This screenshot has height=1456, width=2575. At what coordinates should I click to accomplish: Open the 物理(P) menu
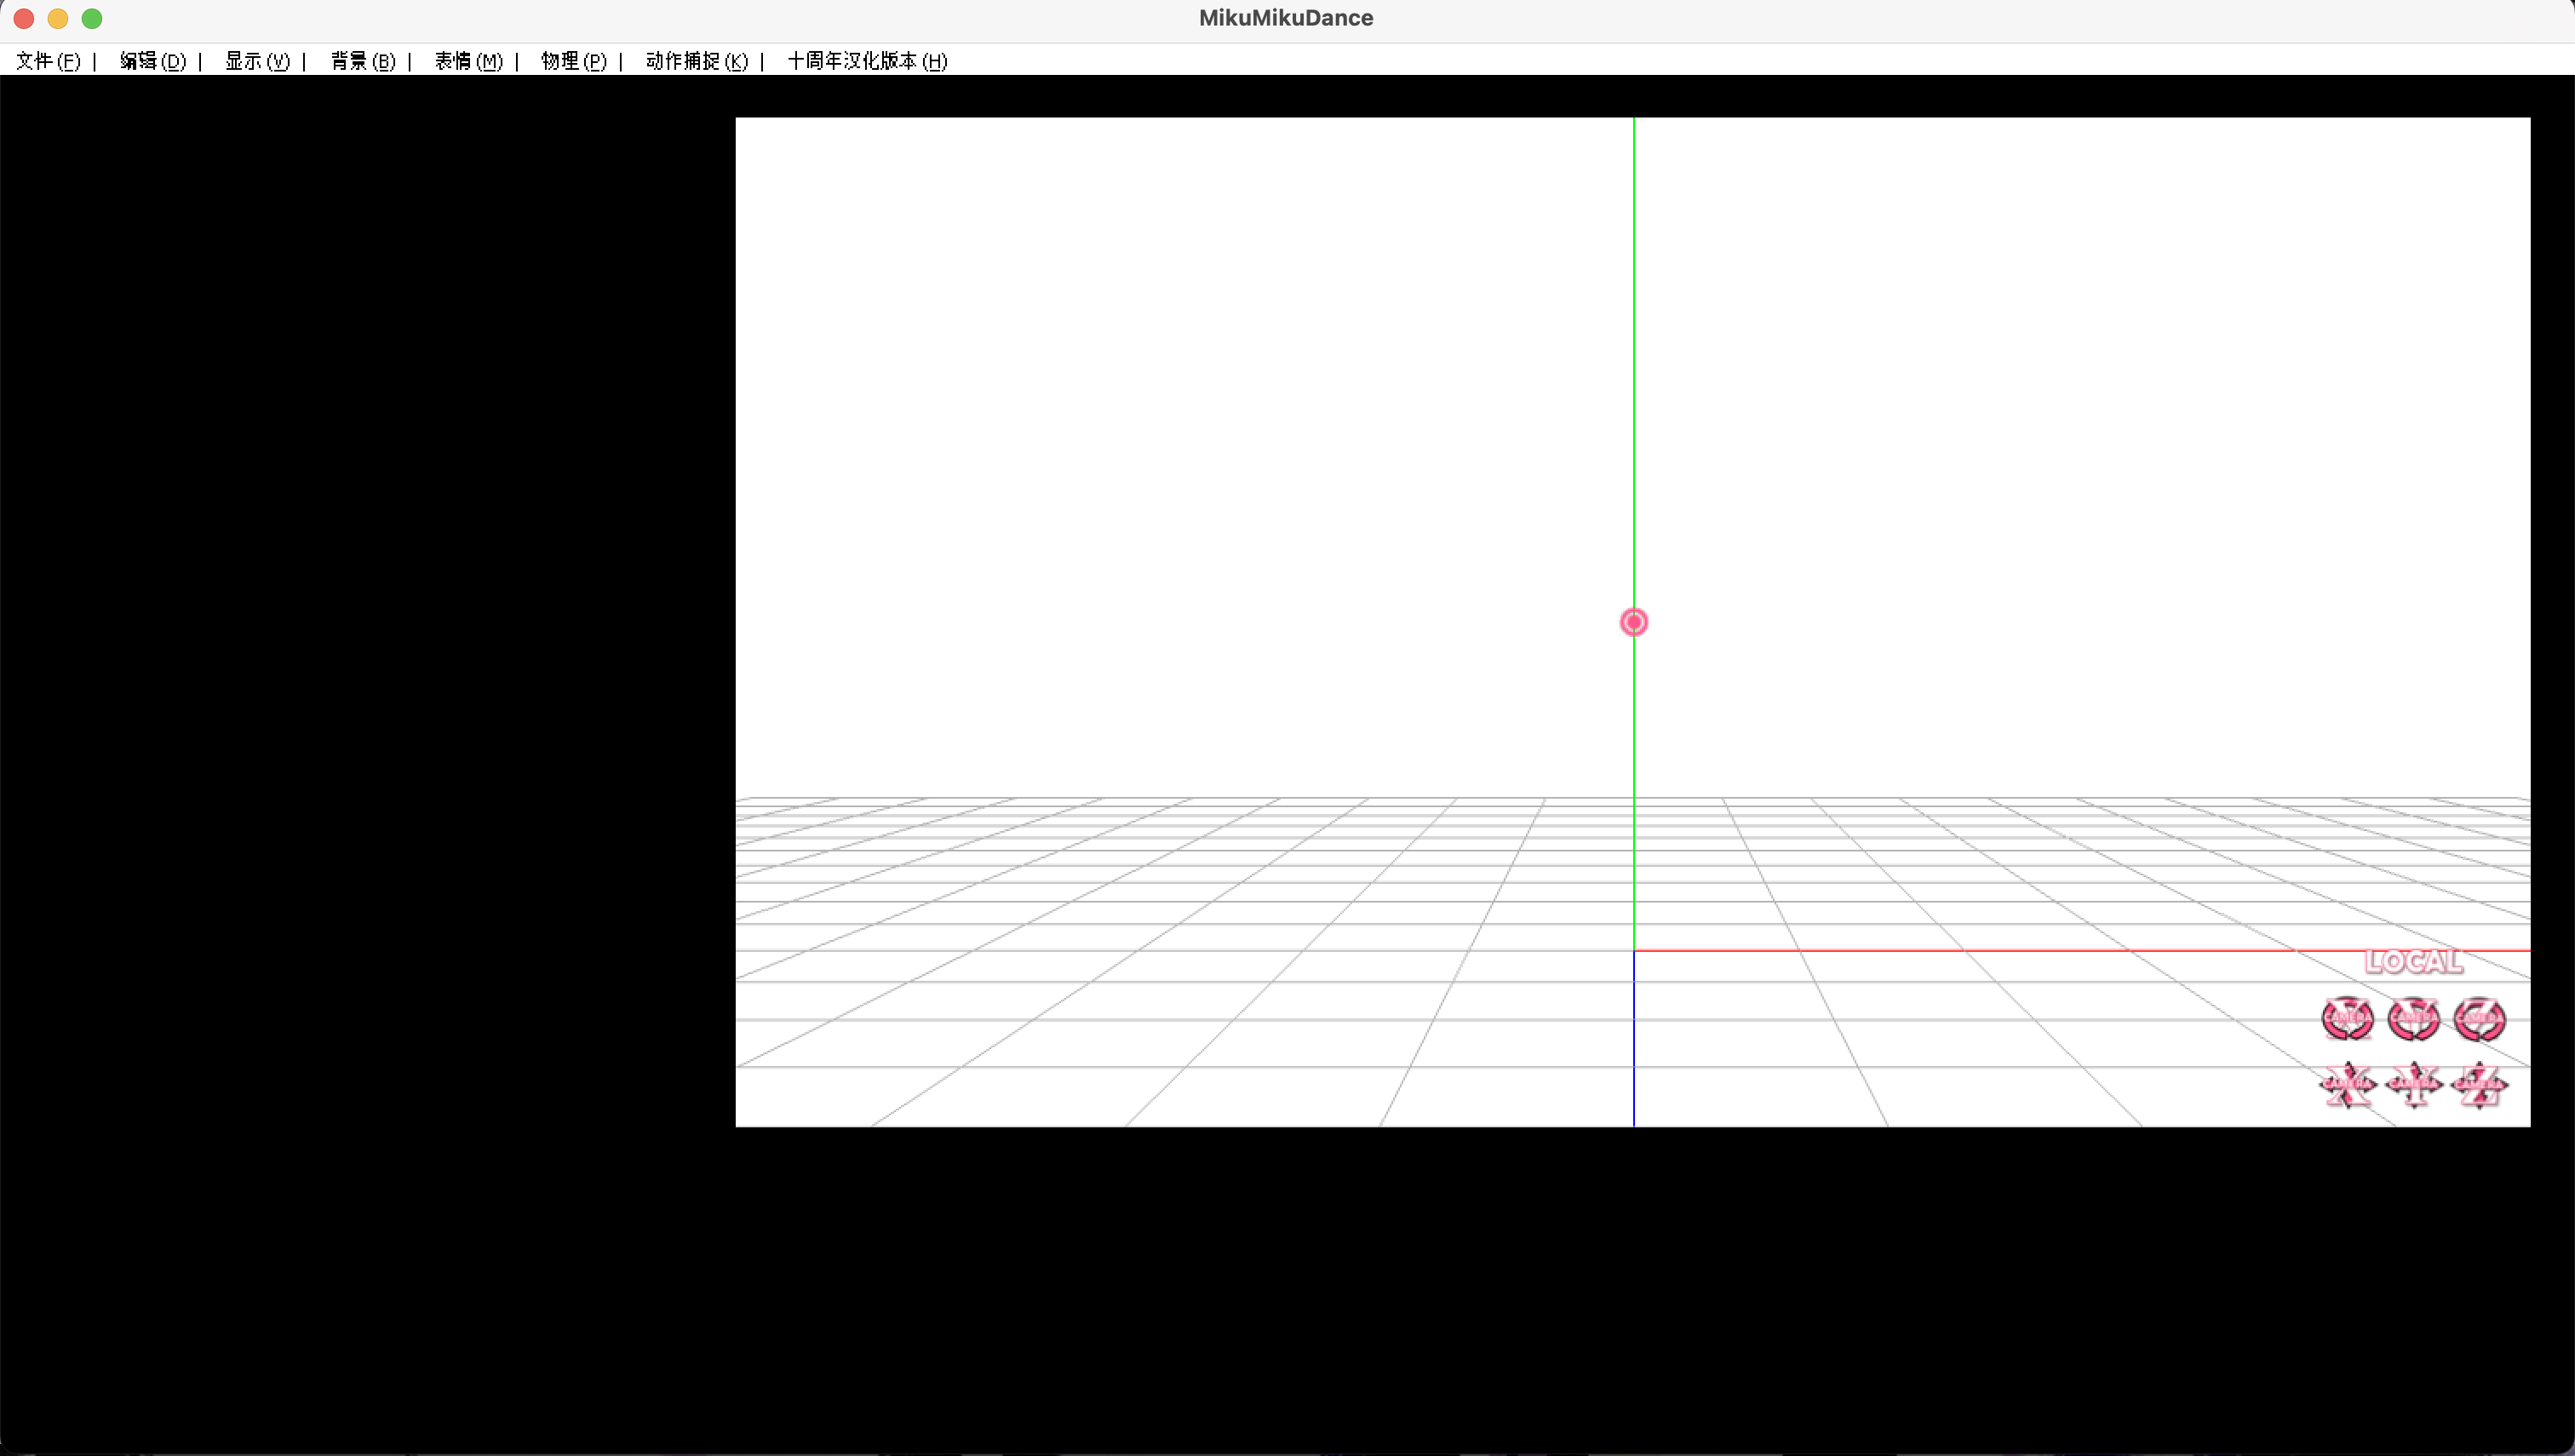pyautogui.click(x=574, y=61)
